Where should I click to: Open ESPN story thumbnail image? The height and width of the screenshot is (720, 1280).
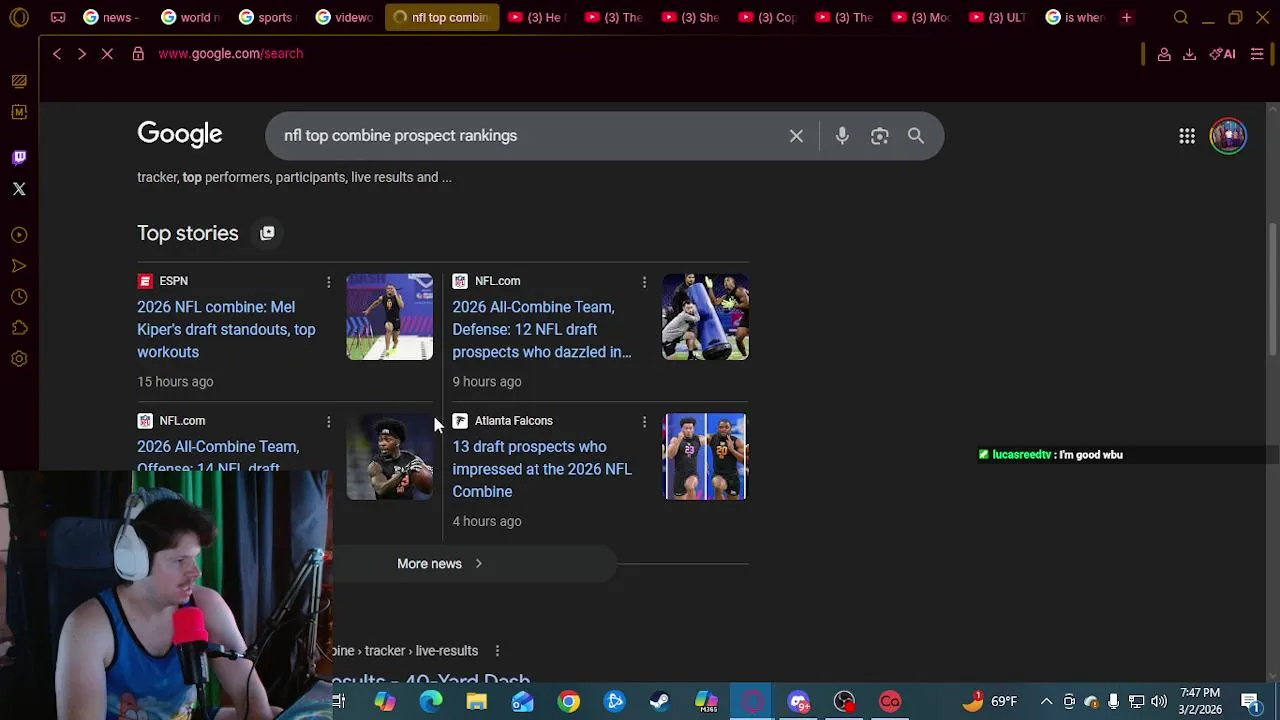point(389,317)
